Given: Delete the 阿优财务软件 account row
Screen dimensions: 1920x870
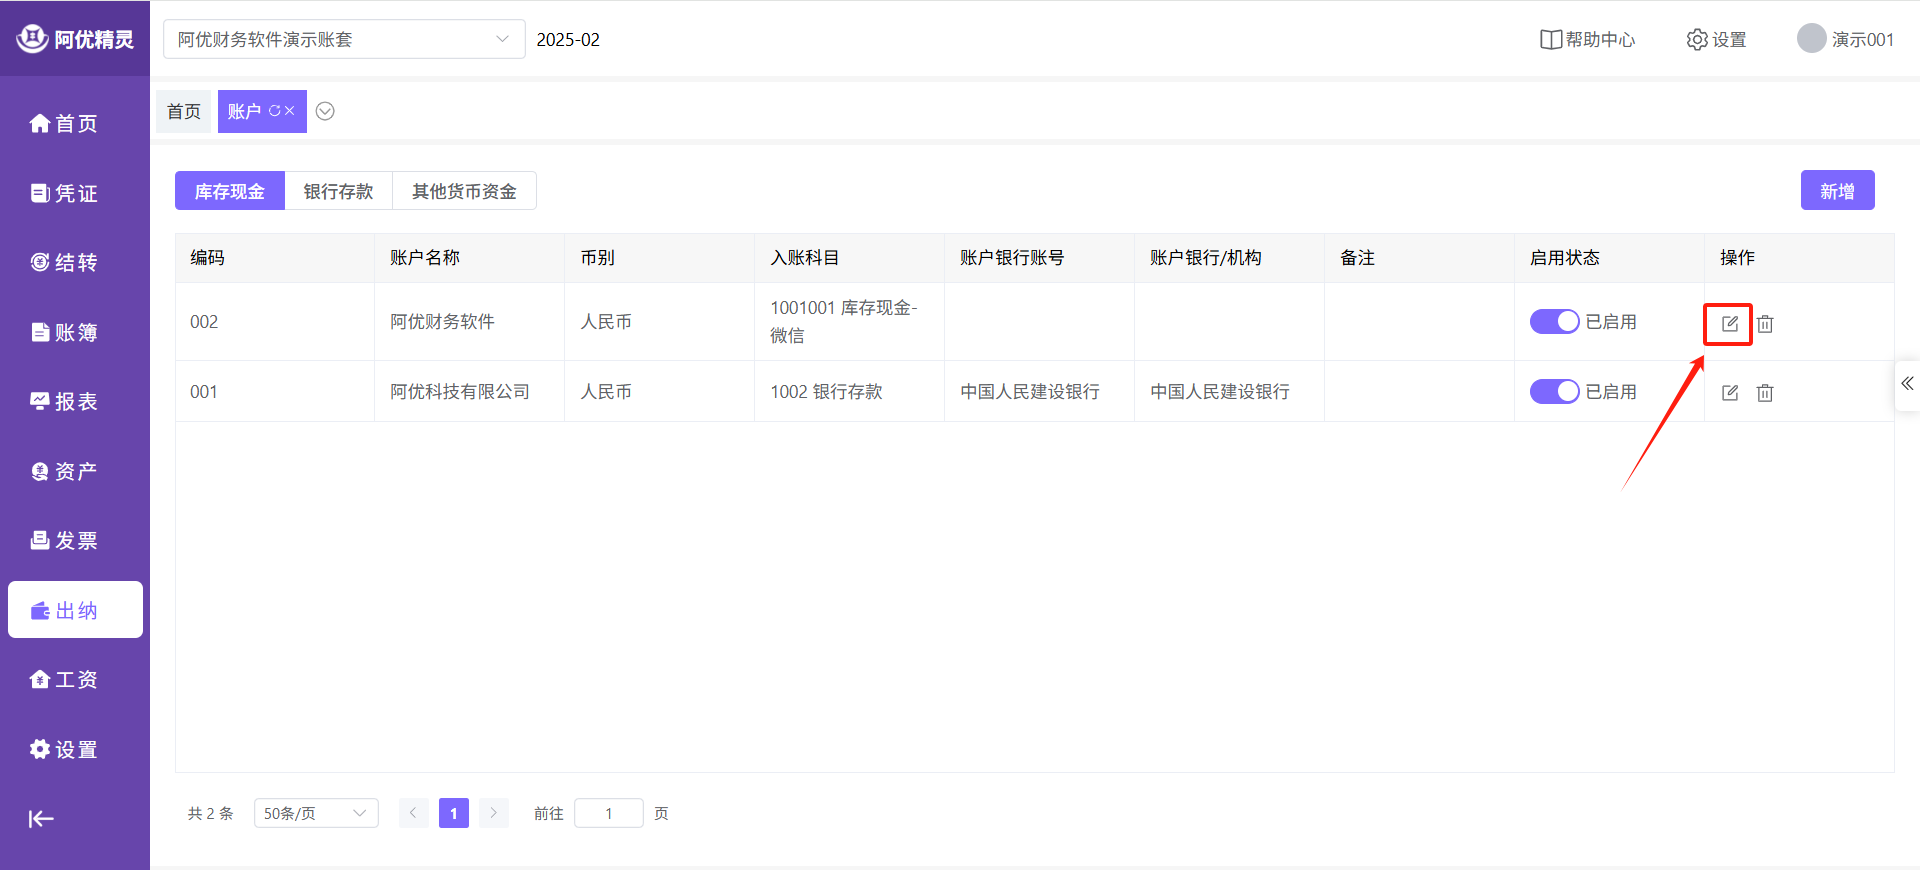Looking at the screenshot, I should click(x=1765, y=324).
